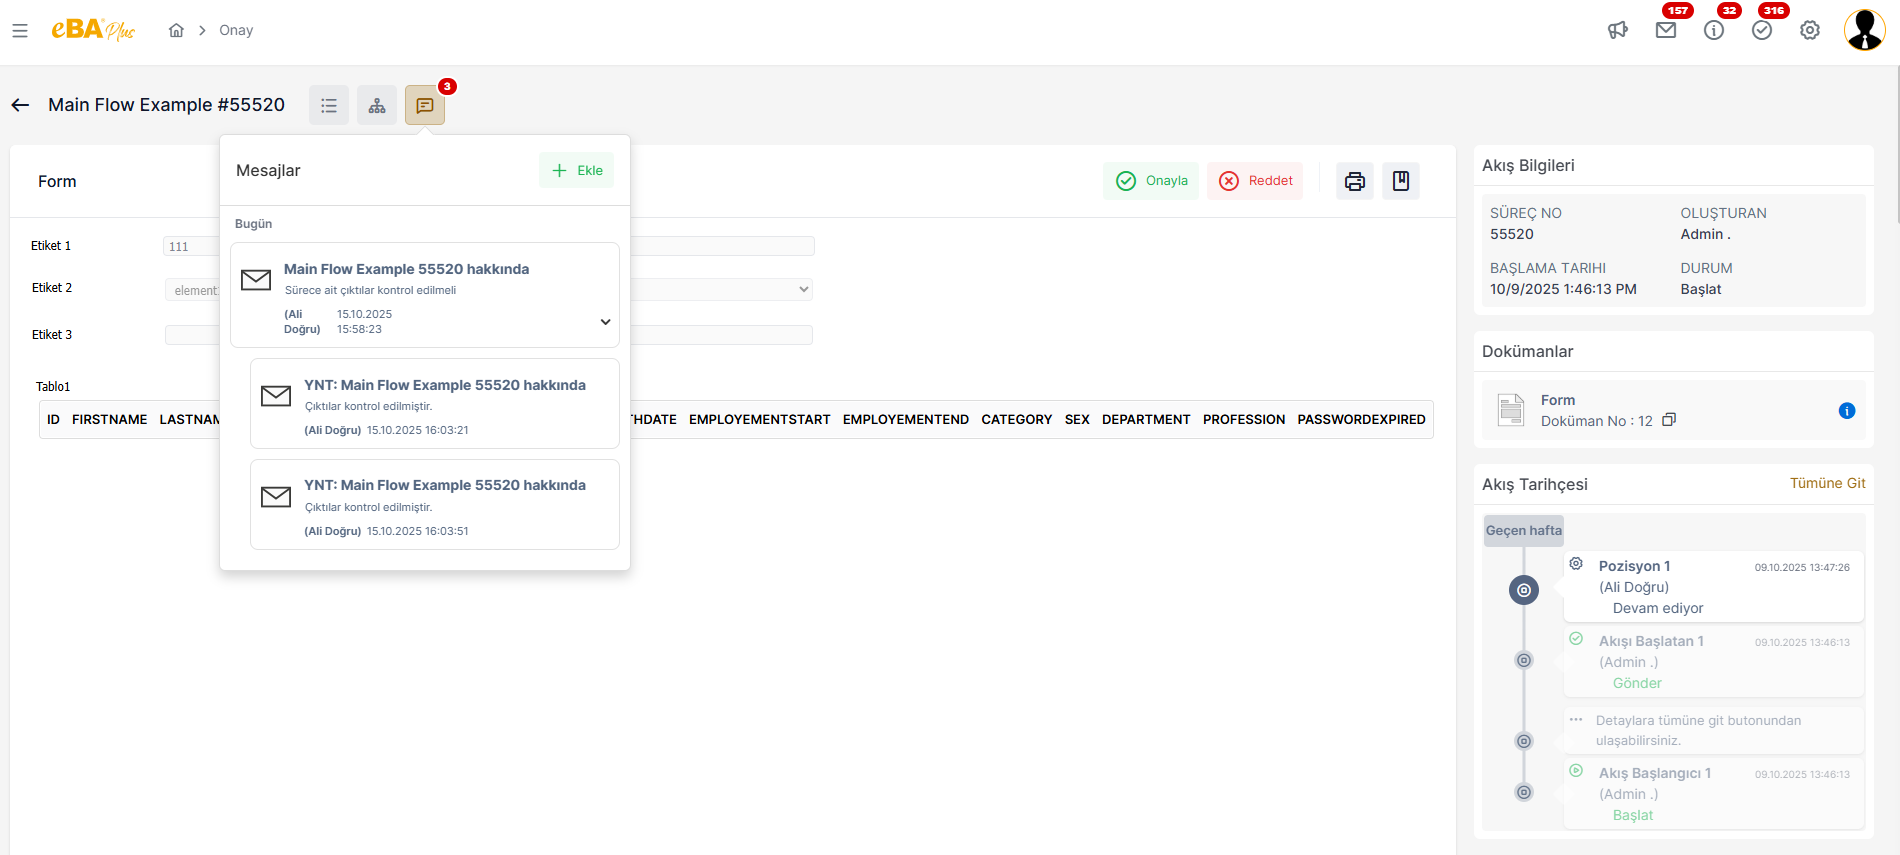Expand the first message thread chevron
Image resolution: width=1900 pixels, height=855 pixels.
pyautogui.click(x=605, y=322)
